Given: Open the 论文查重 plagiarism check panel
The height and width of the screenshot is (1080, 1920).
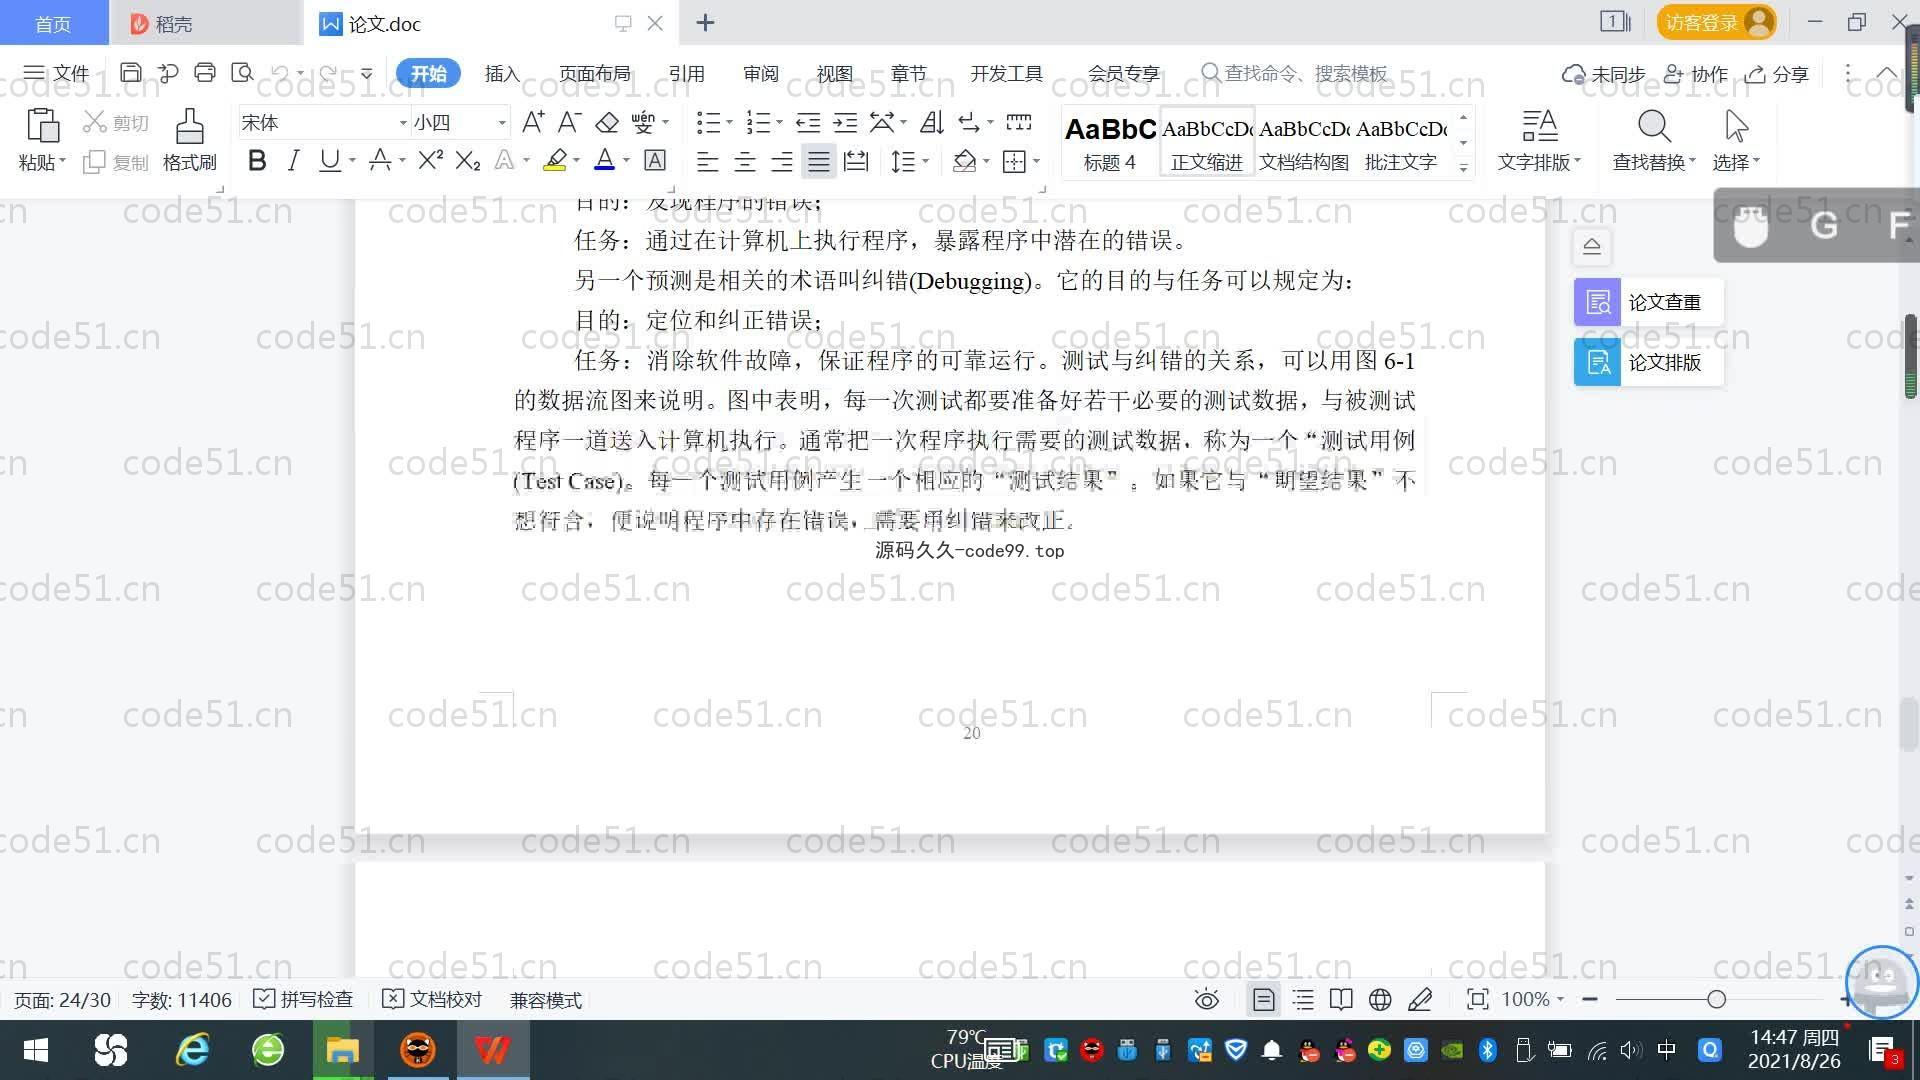Looking at the screenshot, I should tap(1647, 302).
